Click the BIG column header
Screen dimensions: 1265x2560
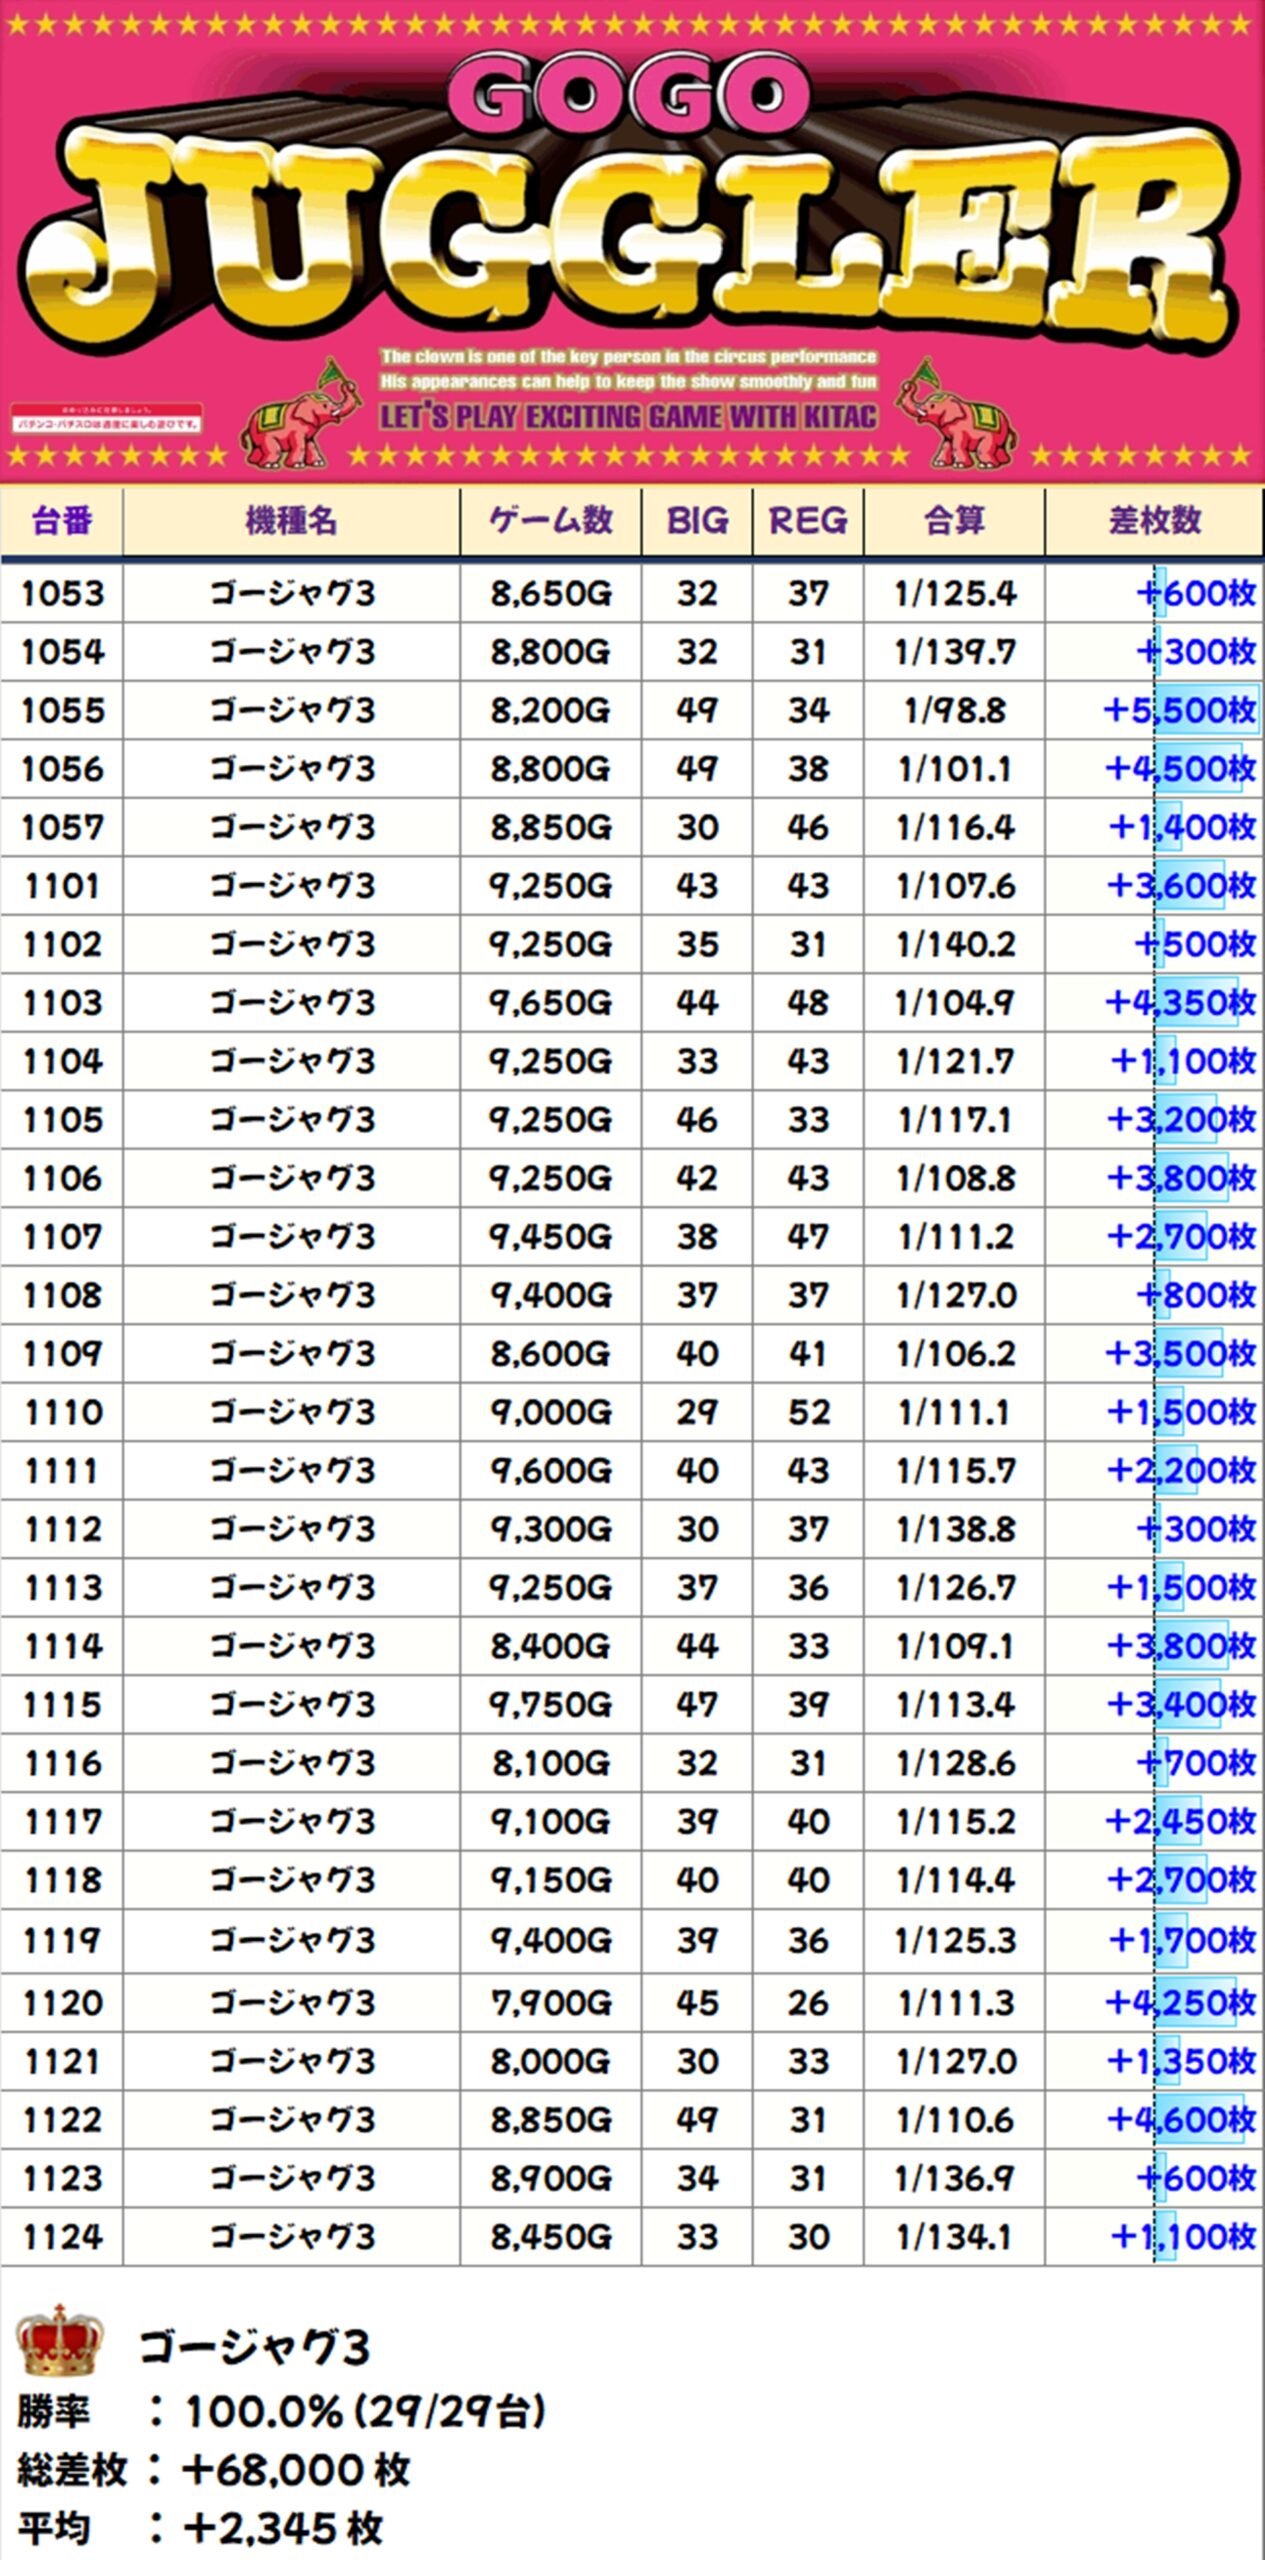point(697,521)
